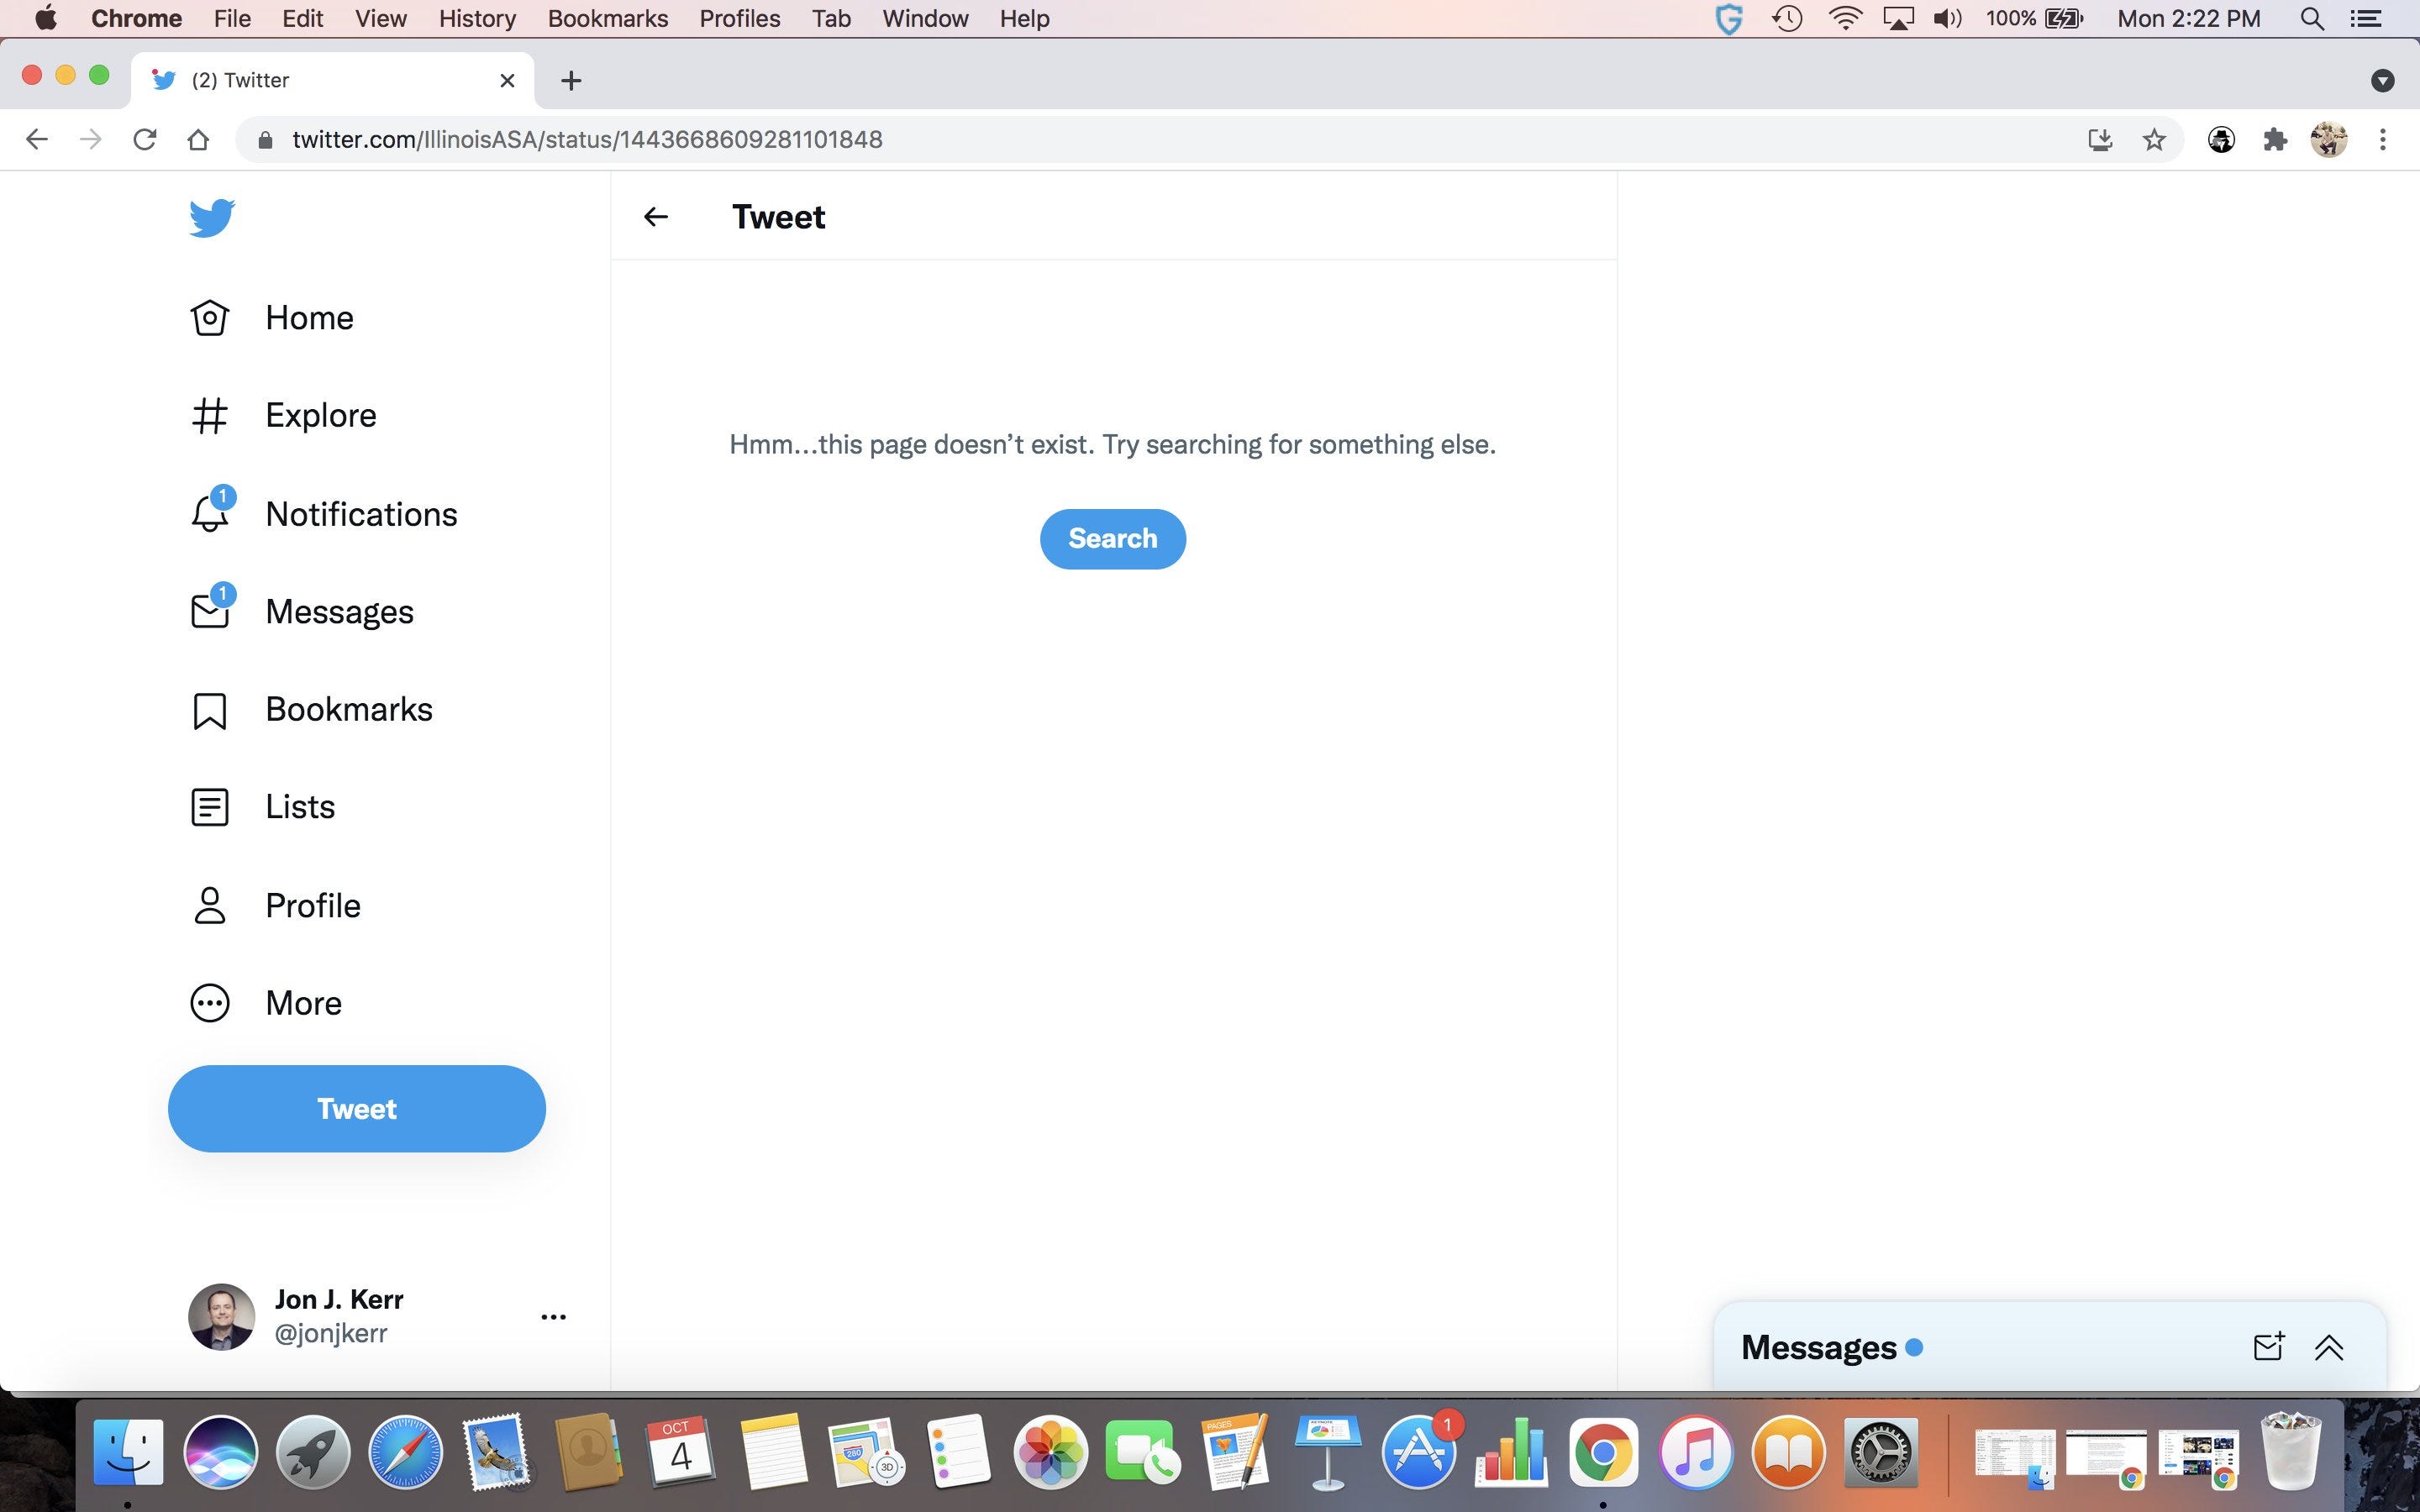This screenshot has width=2420, height=1512.
Task: Click Jon J. Kerr profile avatar
Action: point(221,1316)
